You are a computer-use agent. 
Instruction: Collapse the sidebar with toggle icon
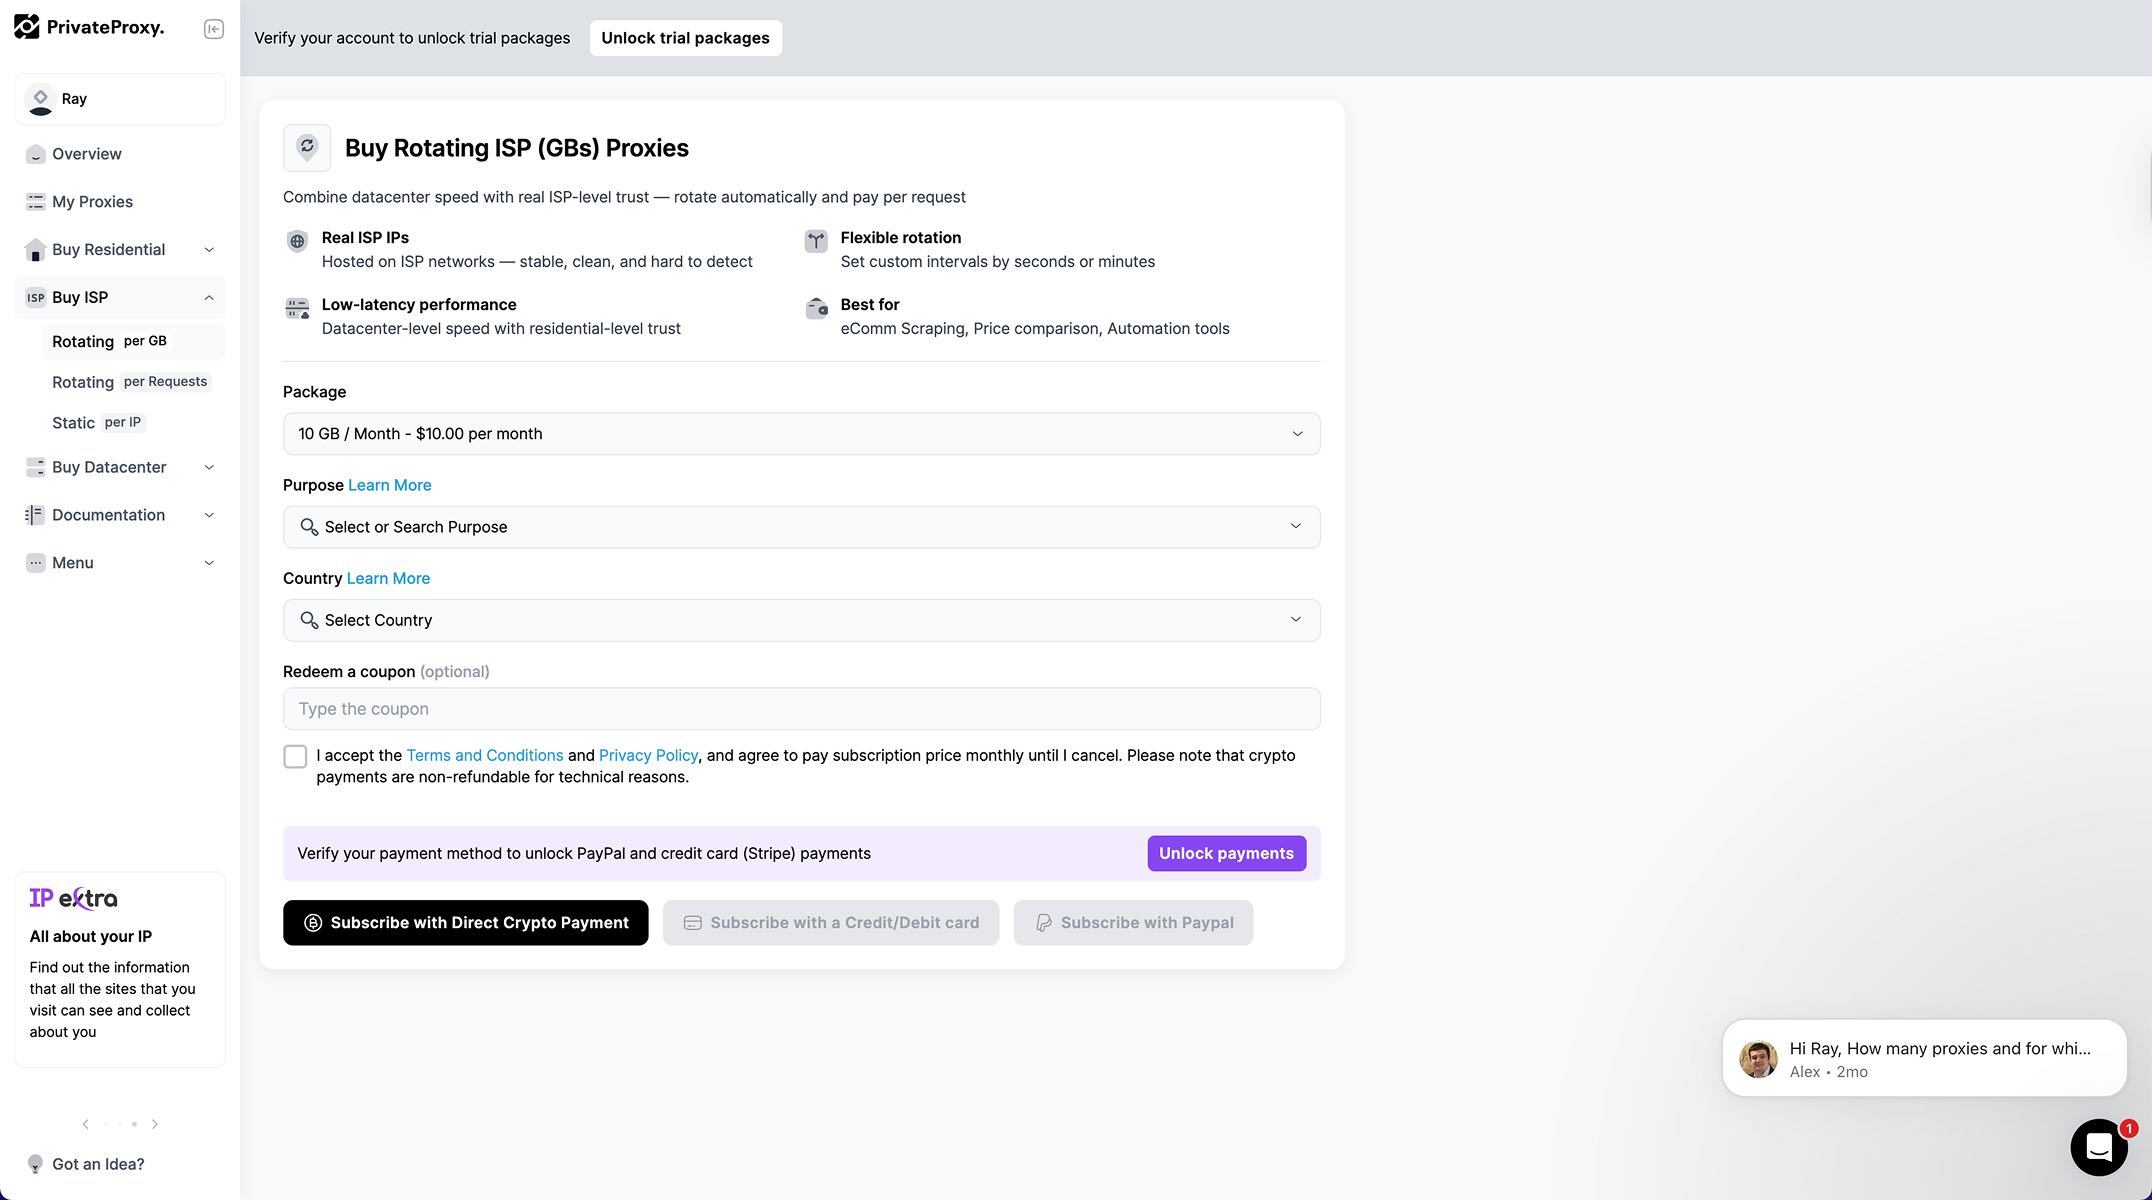[x=213, y=29]
